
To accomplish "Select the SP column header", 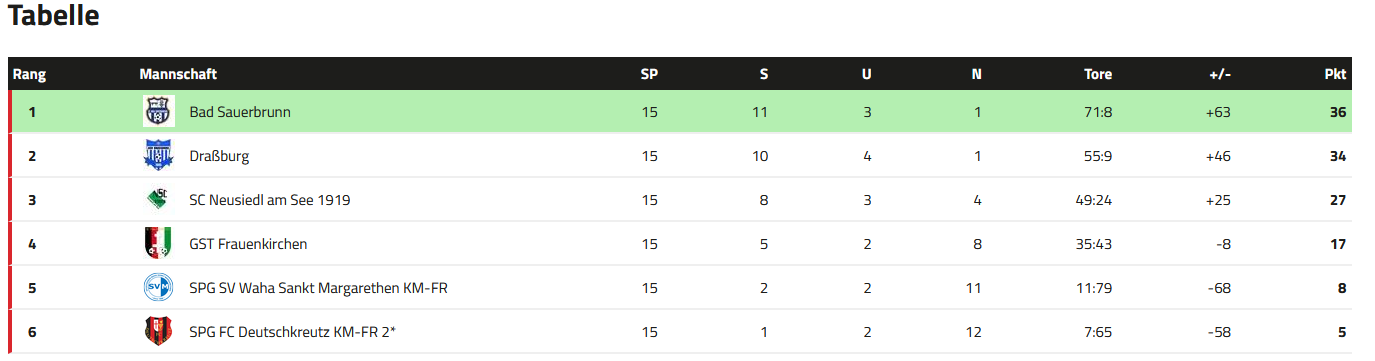I will coord(649,74).
